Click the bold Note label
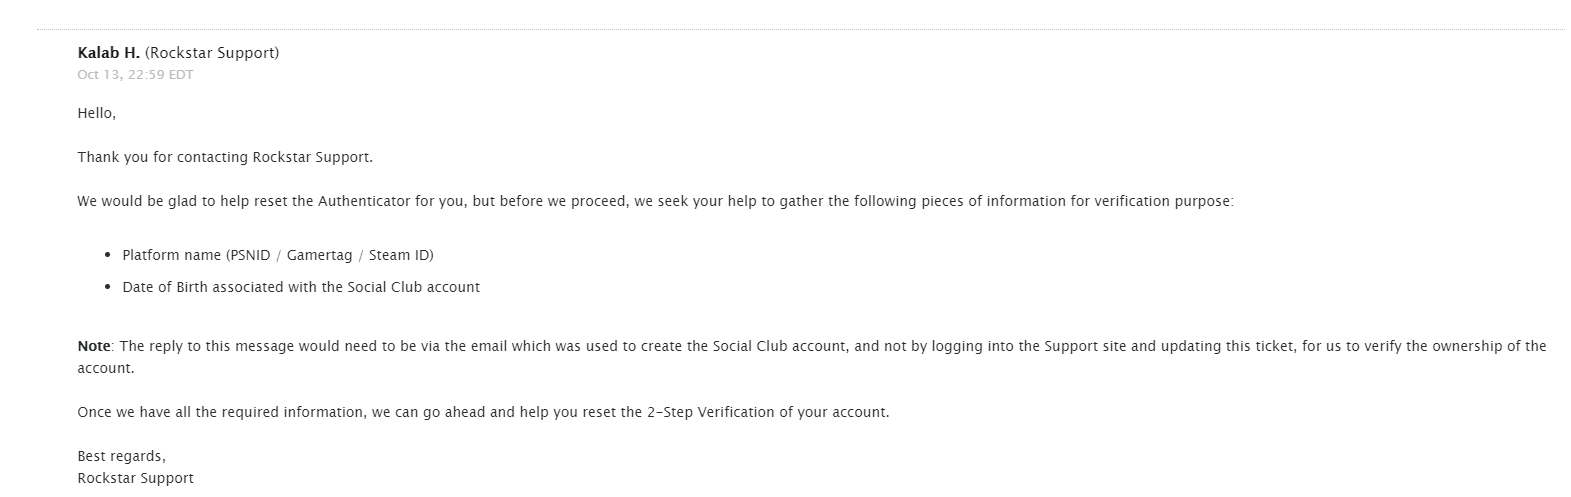 94,346
